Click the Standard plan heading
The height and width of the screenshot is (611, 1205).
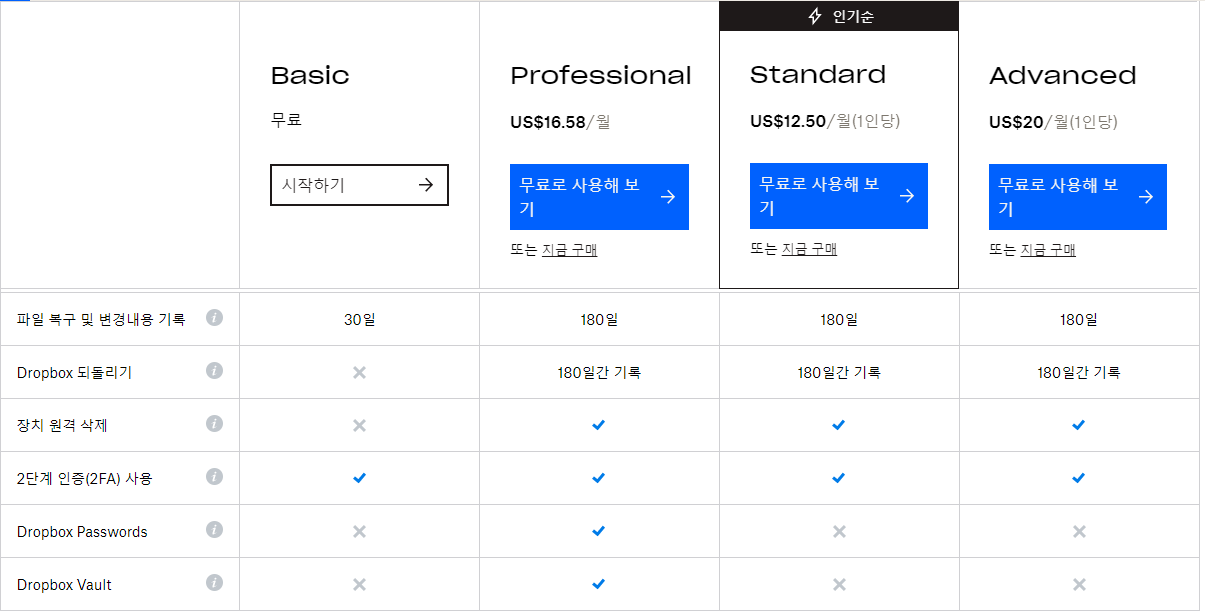(818, 75)
